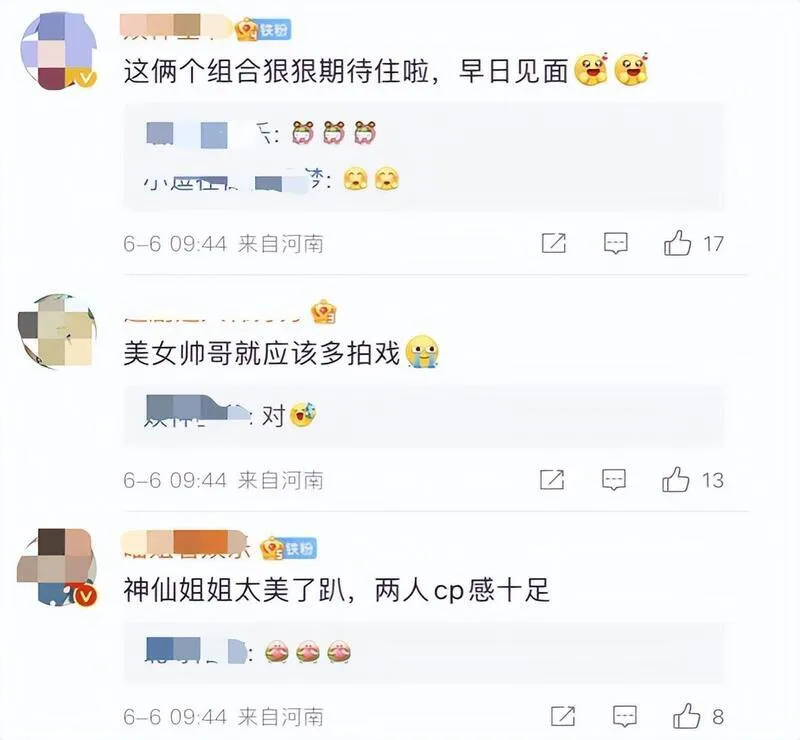
Task: Open third commenter's avatar with red V
Action: (x=57, y=568)
